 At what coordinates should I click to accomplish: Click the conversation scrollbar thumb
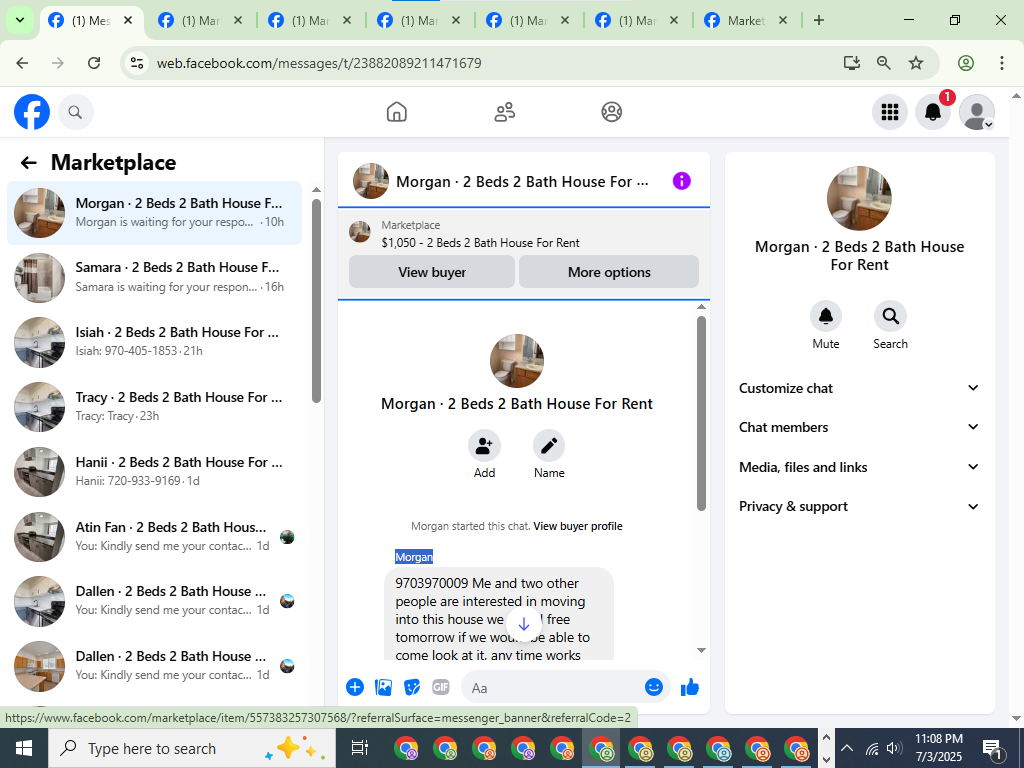(701, 413)
